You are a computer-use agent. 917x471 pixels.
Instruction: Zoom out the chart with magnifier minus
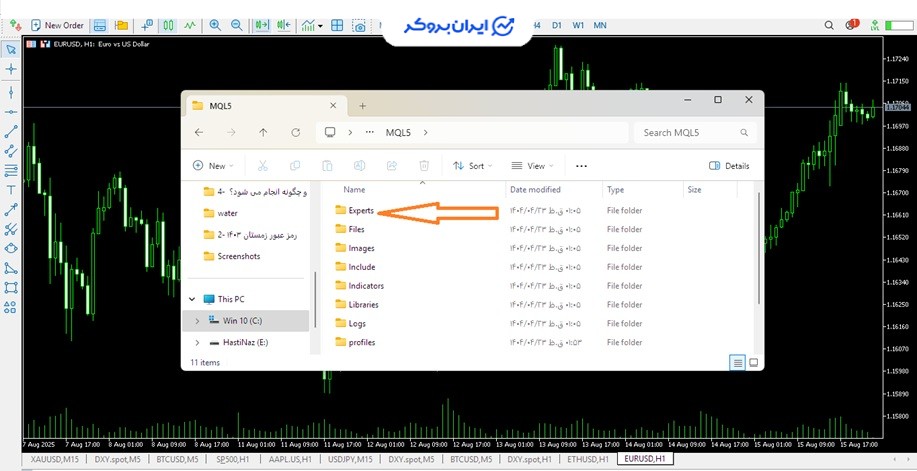pyautogui.click(x=236, y=25)
